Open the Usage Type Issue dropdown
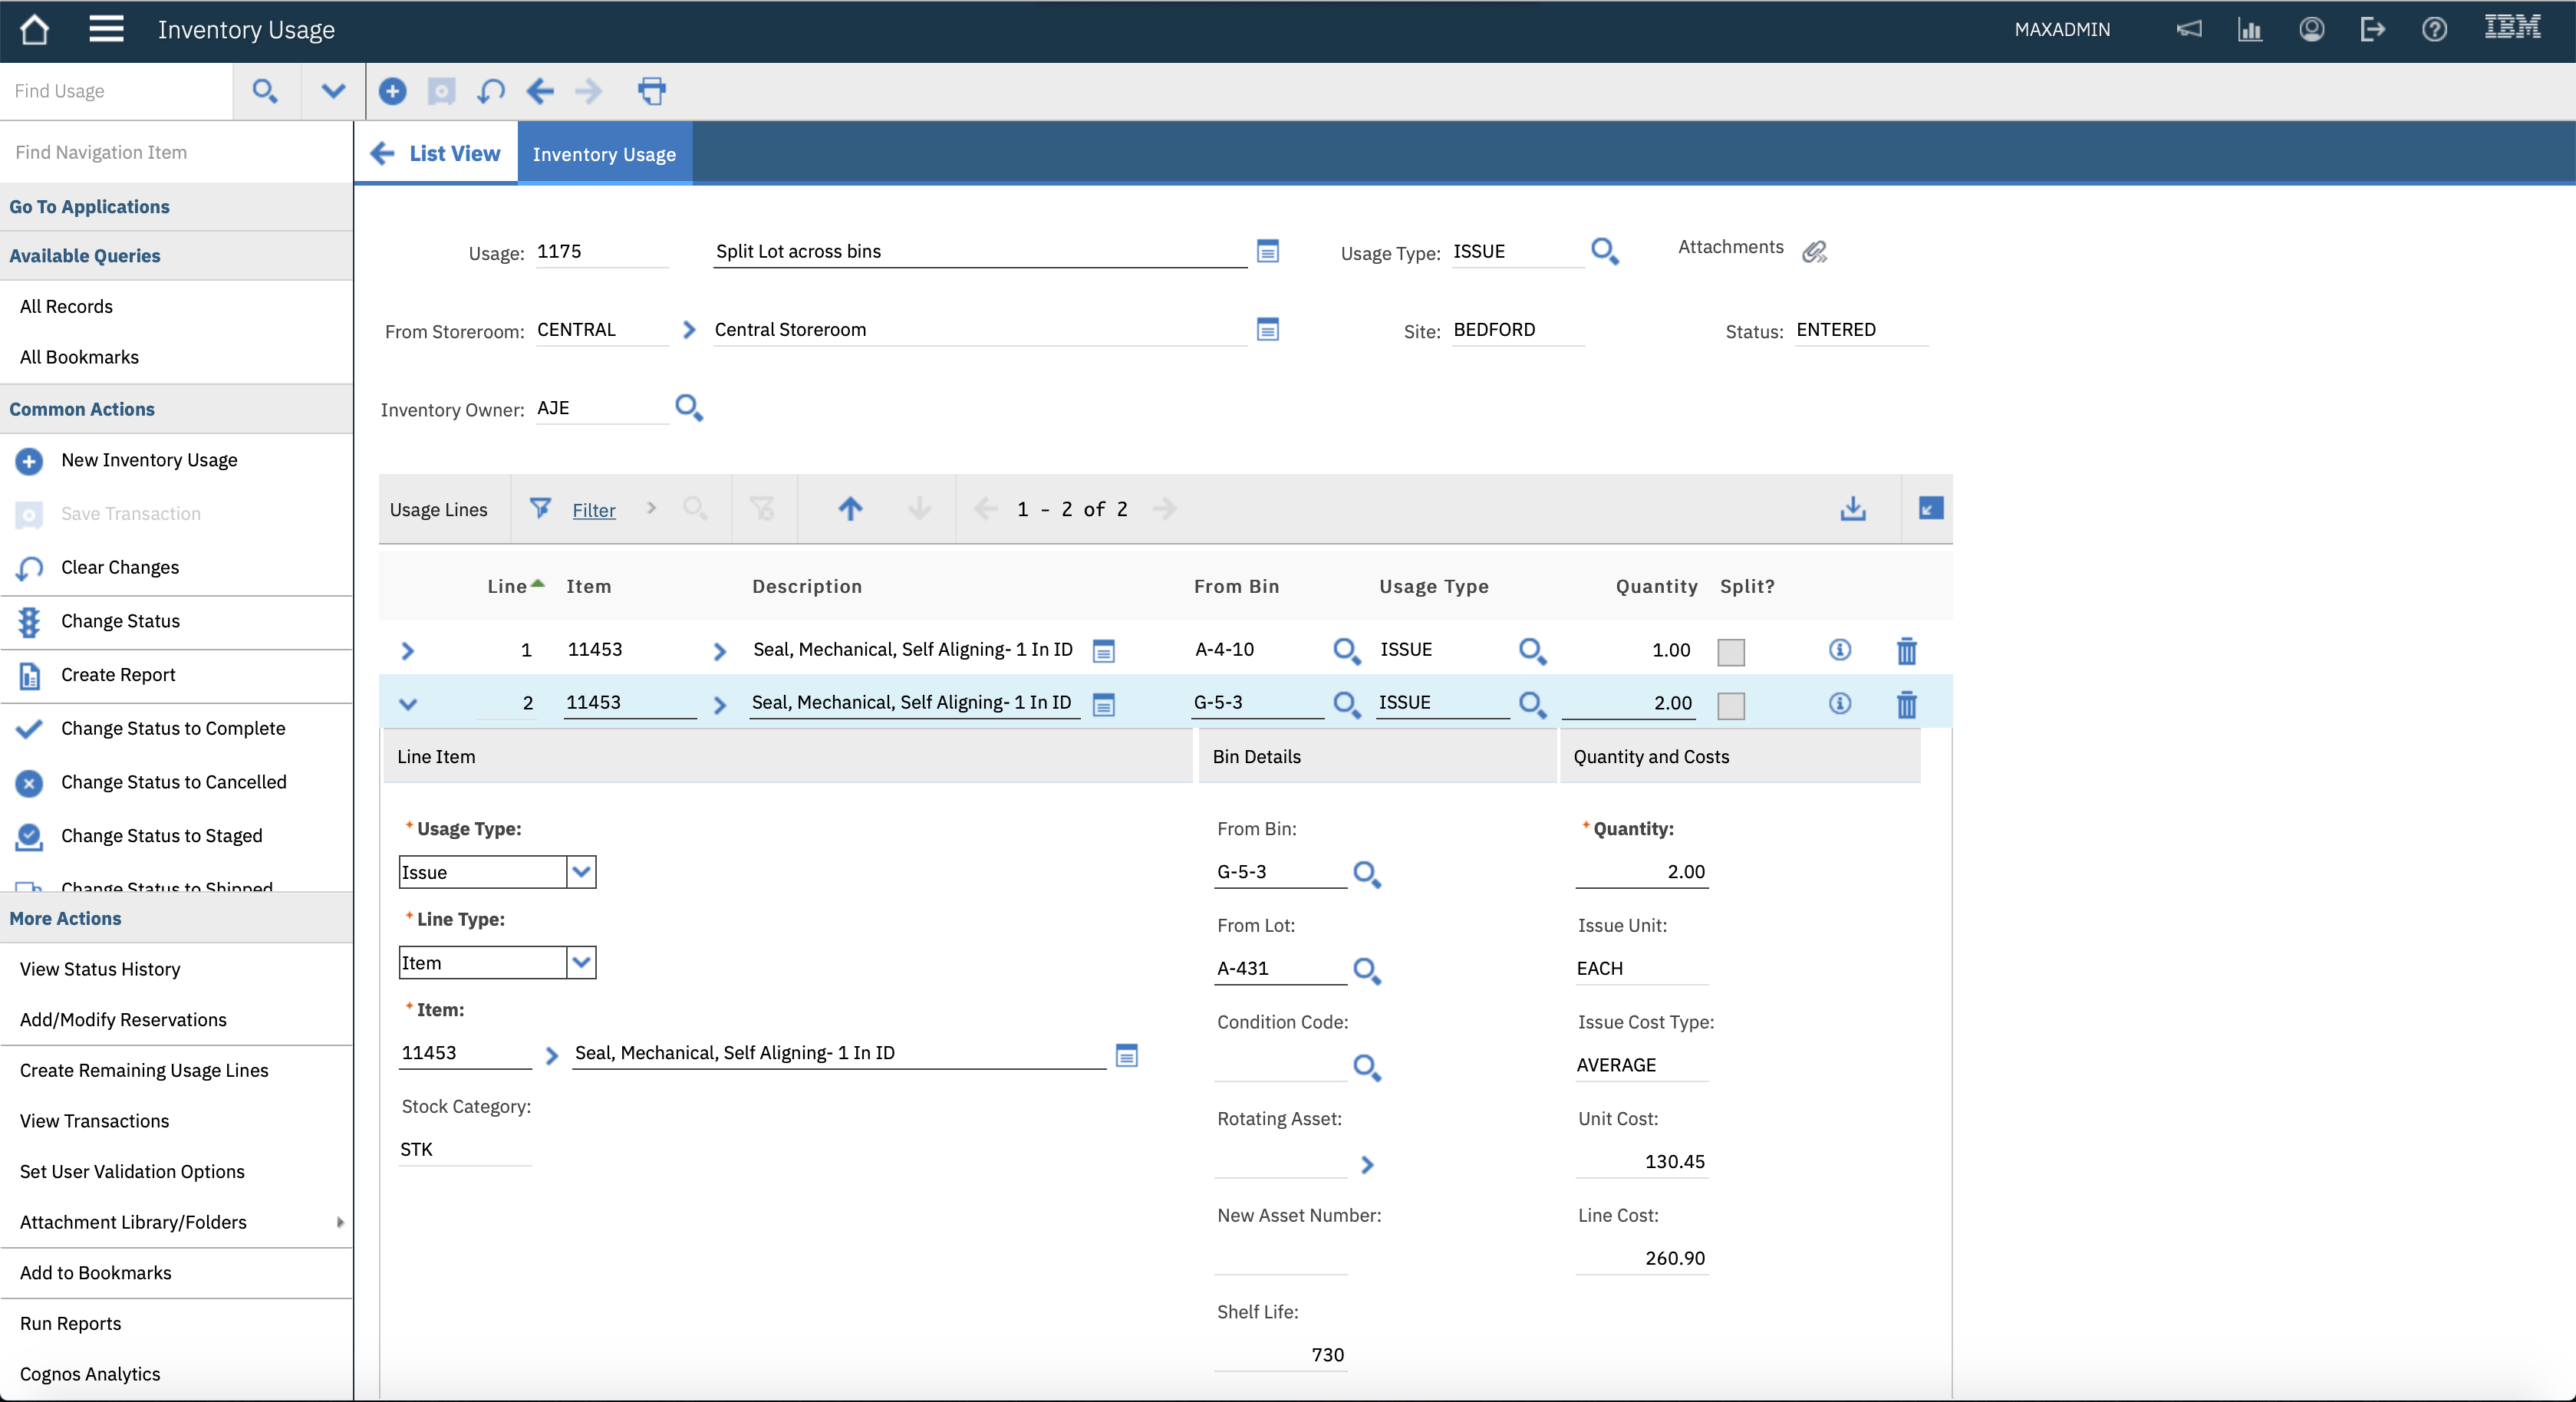 tap(581, 872)
